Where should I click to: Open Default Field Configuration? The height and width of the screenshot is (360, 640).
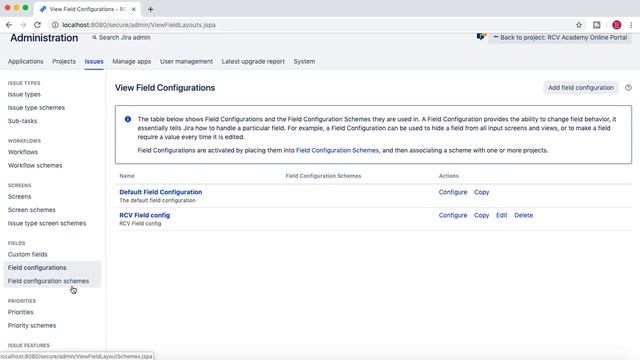coord(161,192)
